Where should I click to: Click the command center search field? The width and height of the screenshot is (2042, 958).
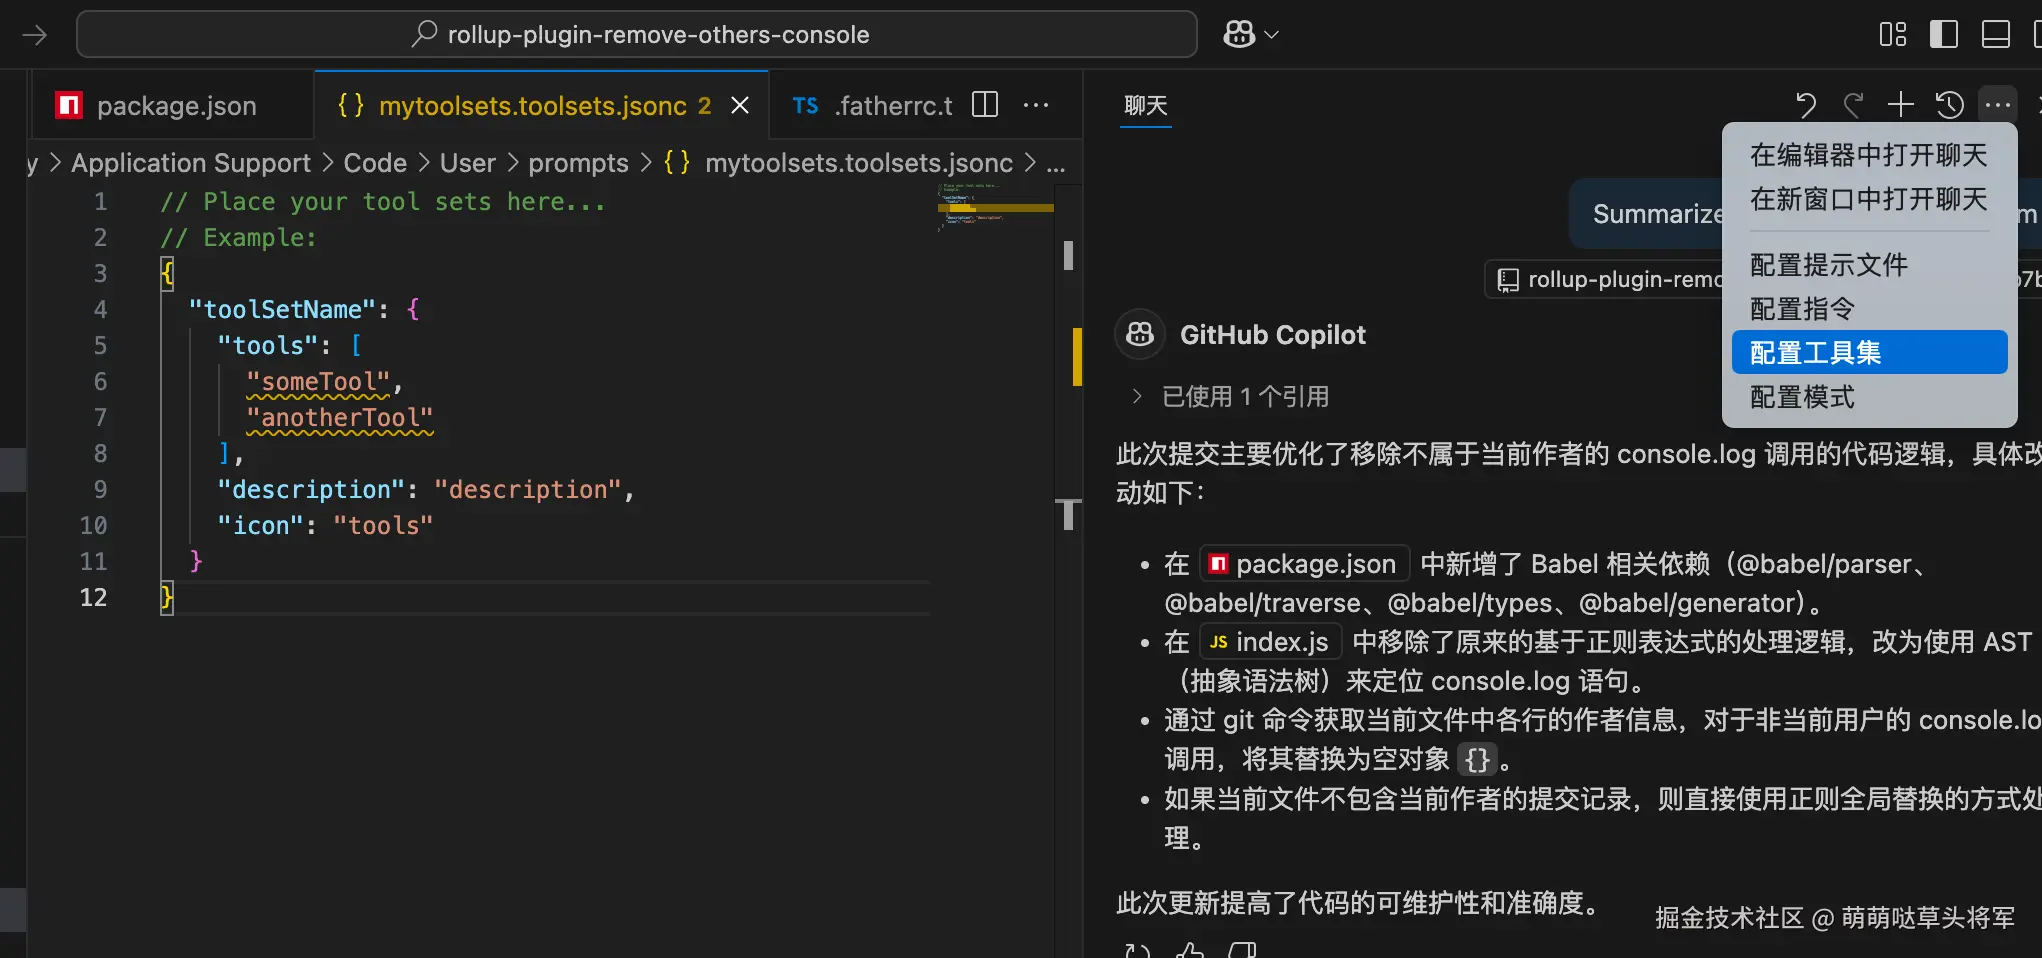(637, 35)
